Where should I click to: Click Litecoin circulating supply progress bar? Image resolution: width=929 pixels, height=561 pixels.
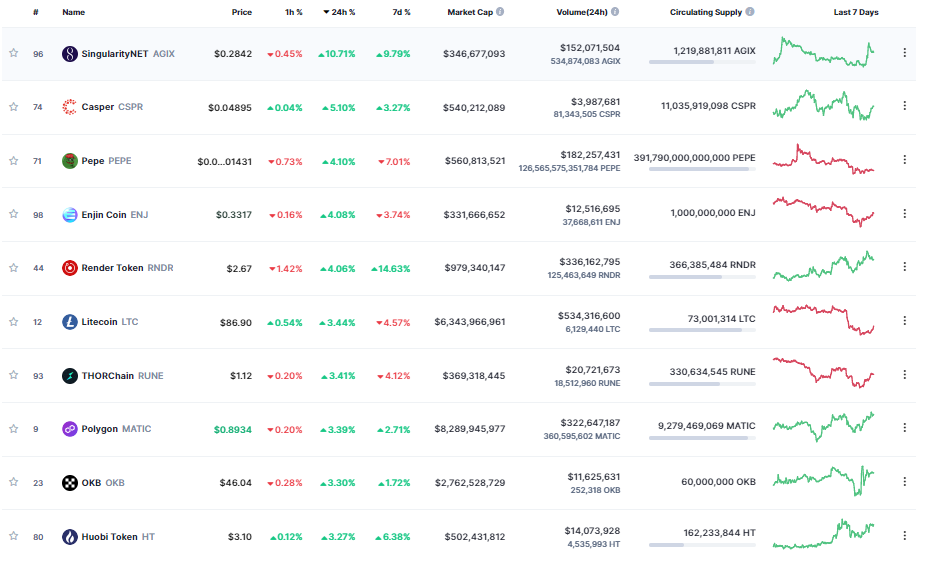pos(702,330)
